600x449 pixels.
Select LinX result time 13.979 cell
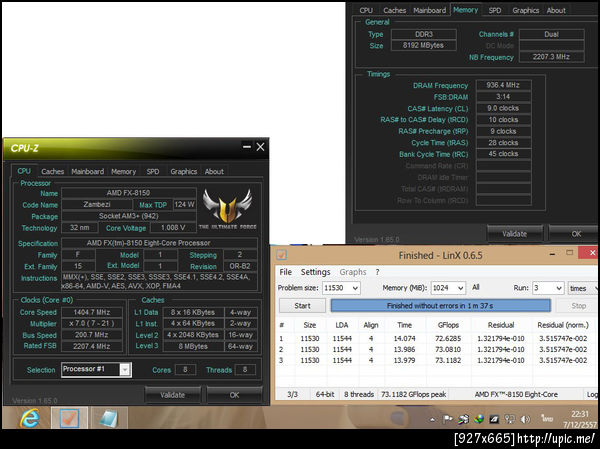(x=404, y=360)
